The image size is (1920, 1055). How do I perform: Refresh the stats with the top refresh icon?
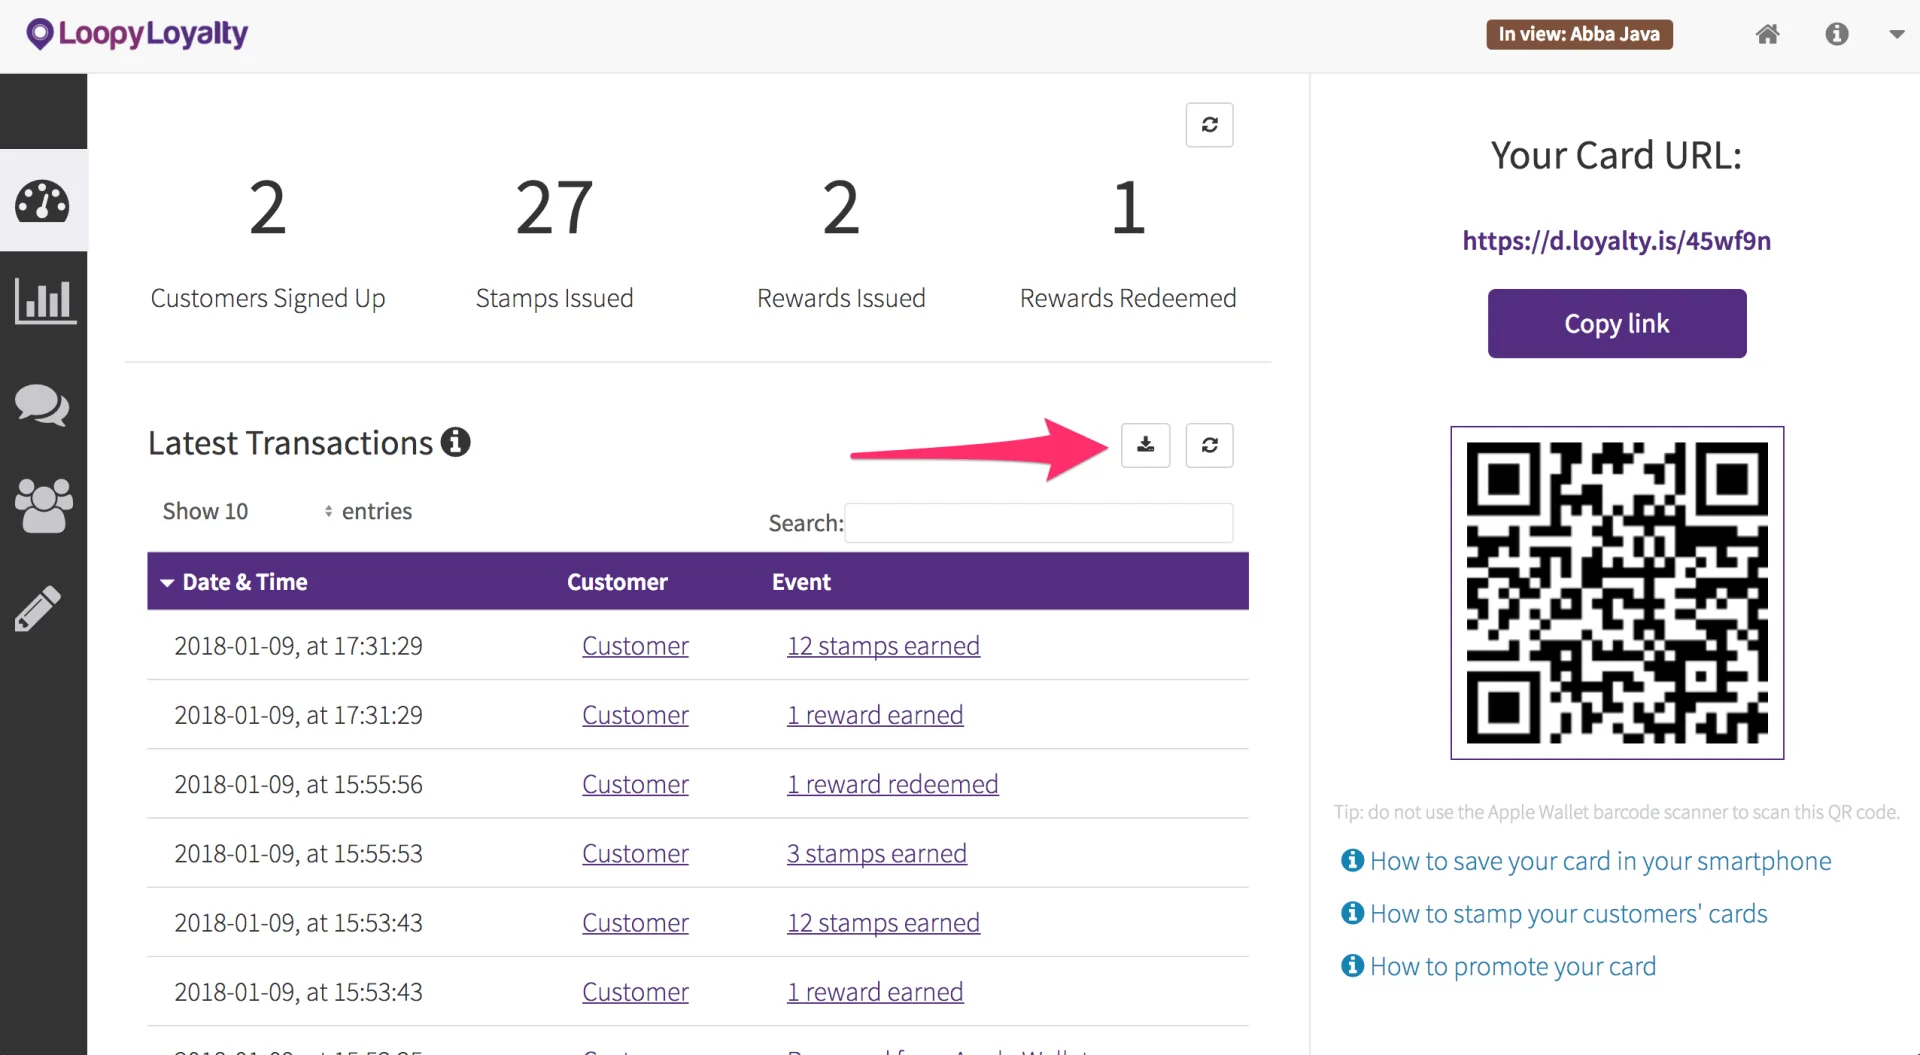click(x=1209, y=125)
